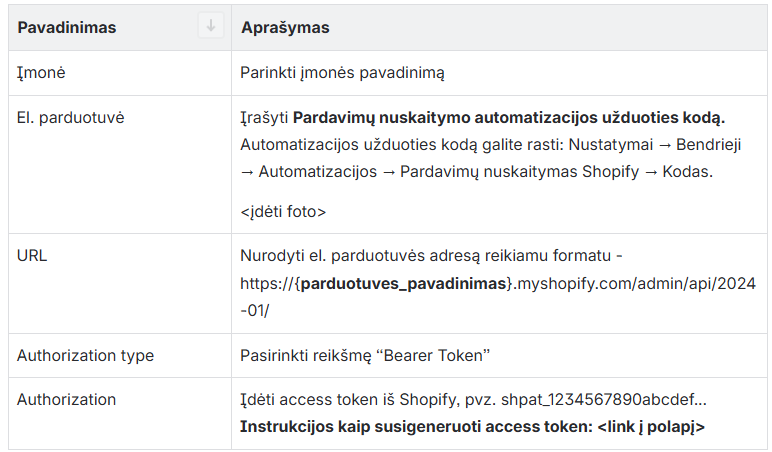Select the Aprašymas column header
The image size is (772, 452).
[285, 28]
